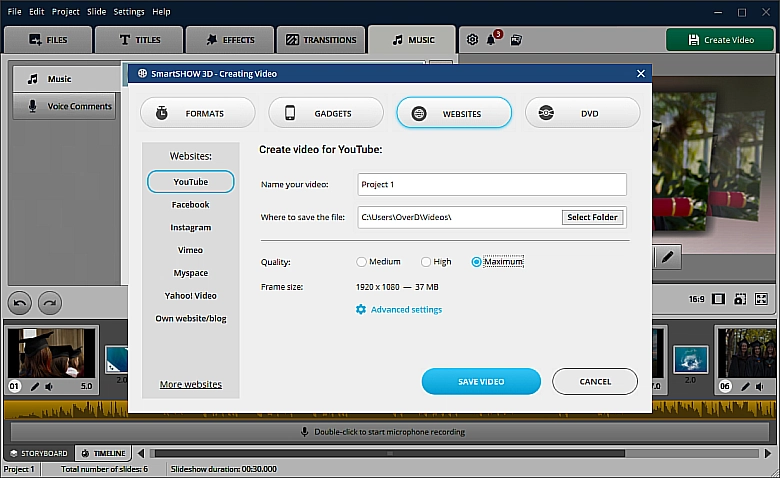Open the notifications bell icon
Screen dimensions: 780x478
pyautogui.click(x=491, y=40)
